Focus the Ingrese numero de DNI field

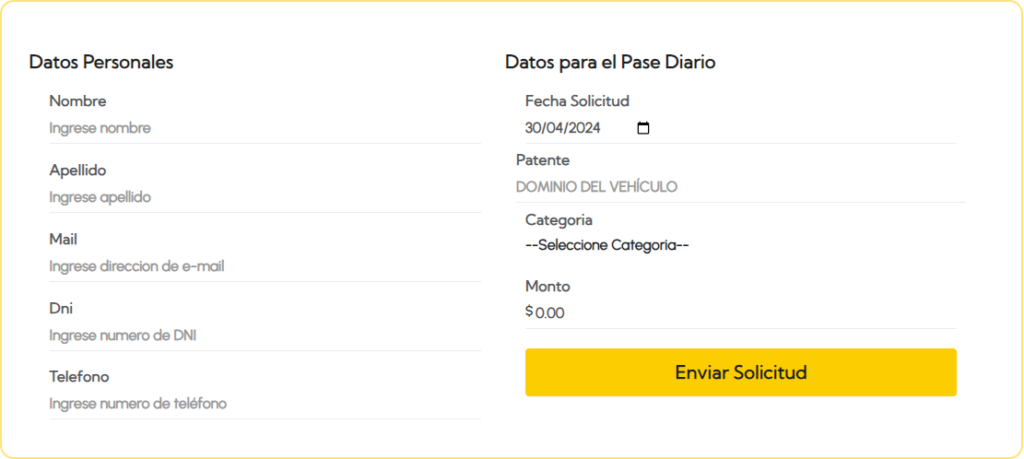(x=265, y=336)
